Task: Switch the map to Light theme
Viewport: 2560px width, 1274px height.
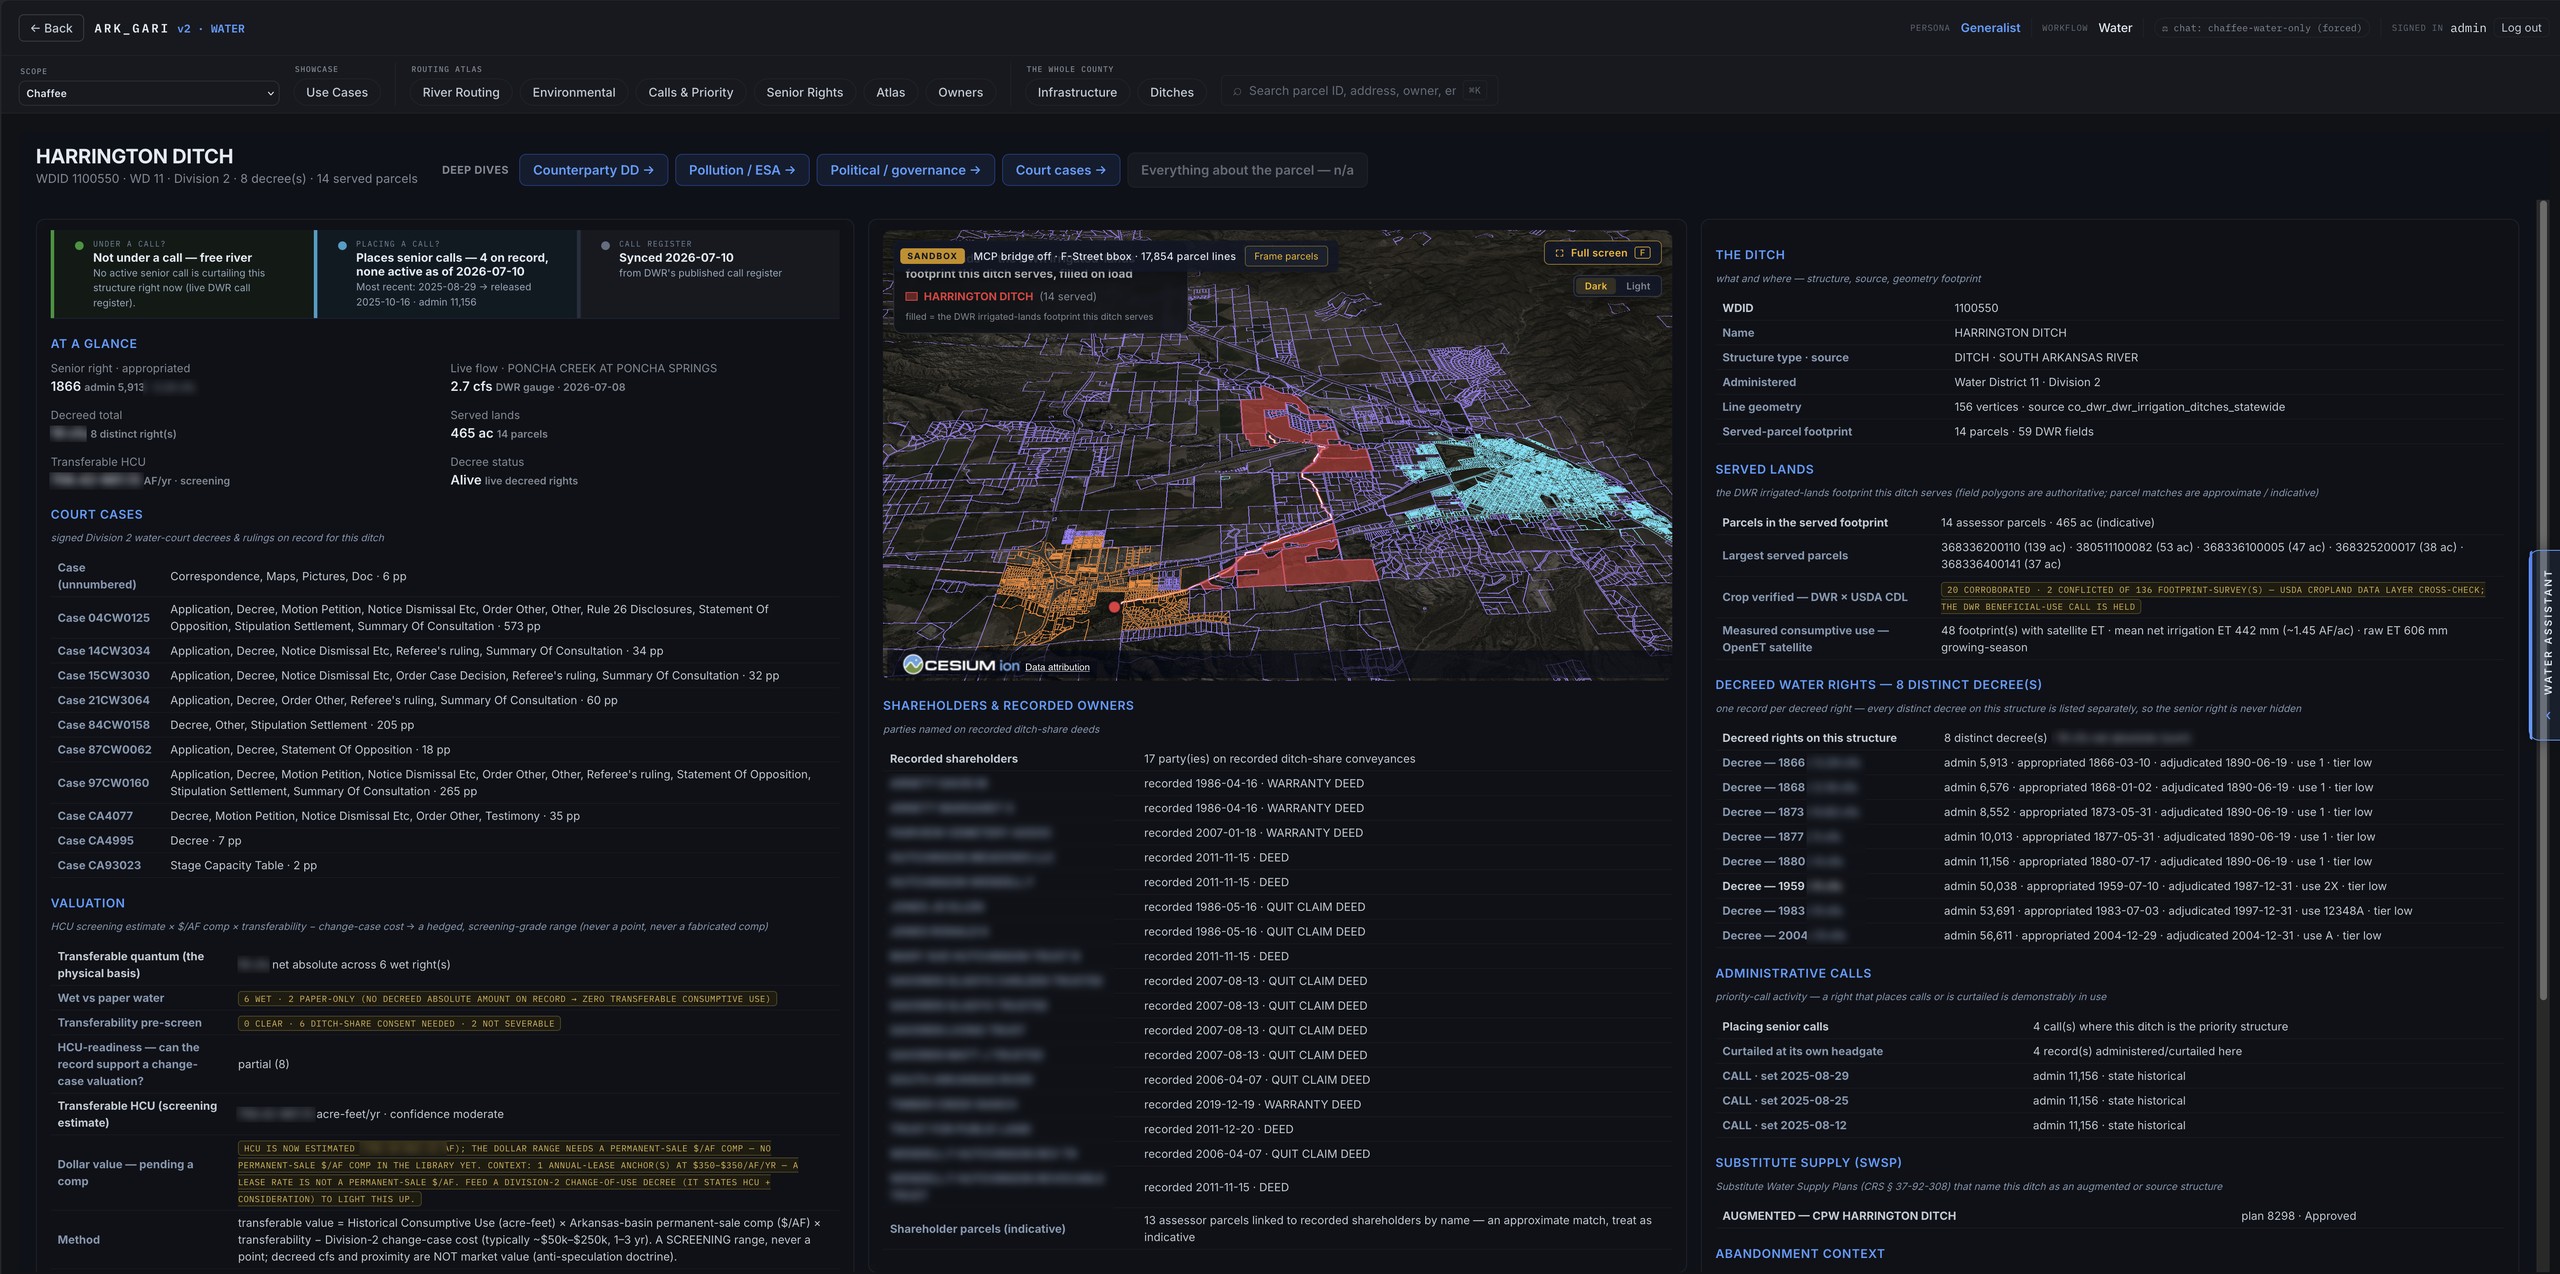Action: pos(1637,286)
